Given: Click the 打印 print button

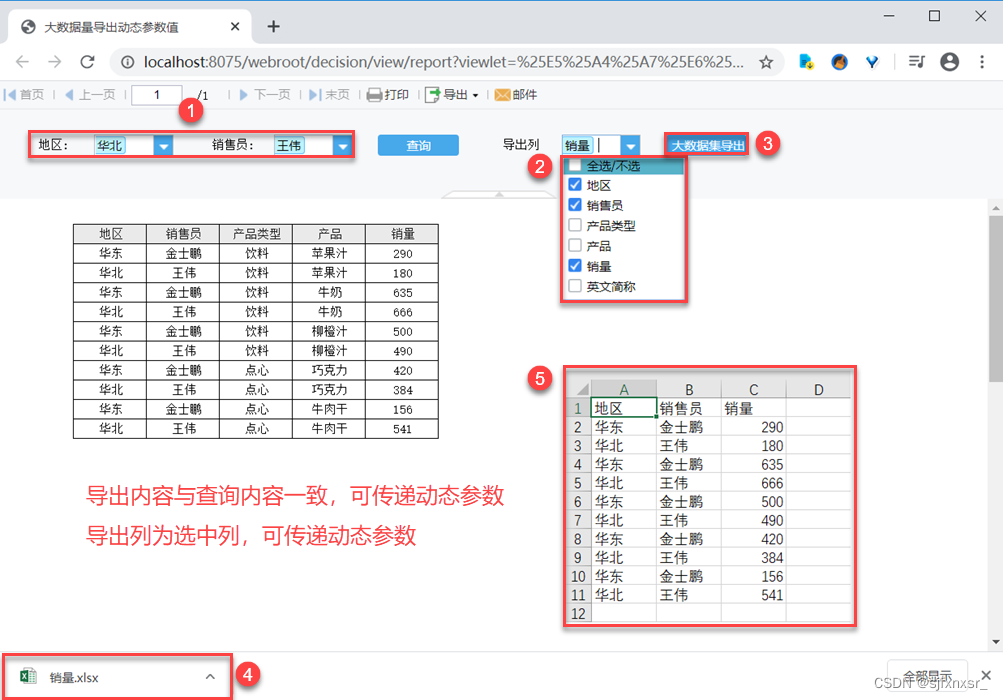Looking at the screenshot, I should [x=388, y=95].
